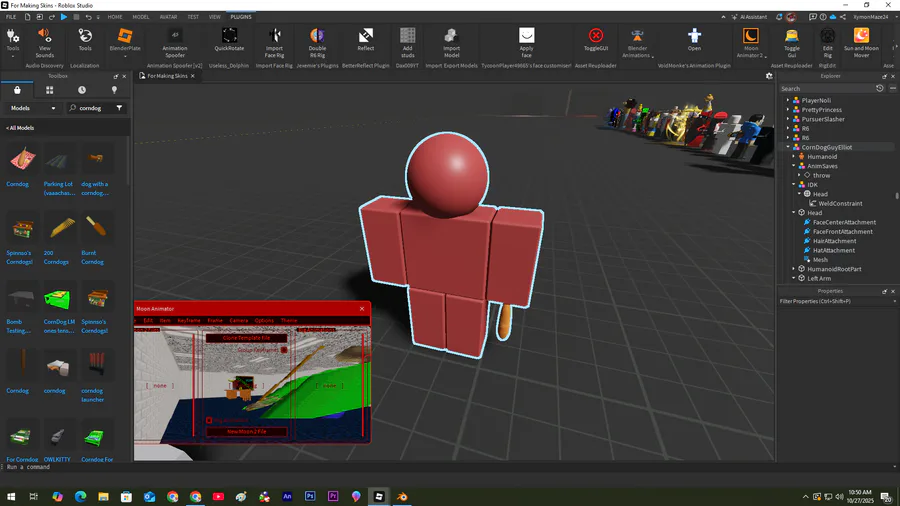Image resolution: width=900 pixels, height=506 pixels.
Task: Click New Moon 2 File button
Action: 246,431
